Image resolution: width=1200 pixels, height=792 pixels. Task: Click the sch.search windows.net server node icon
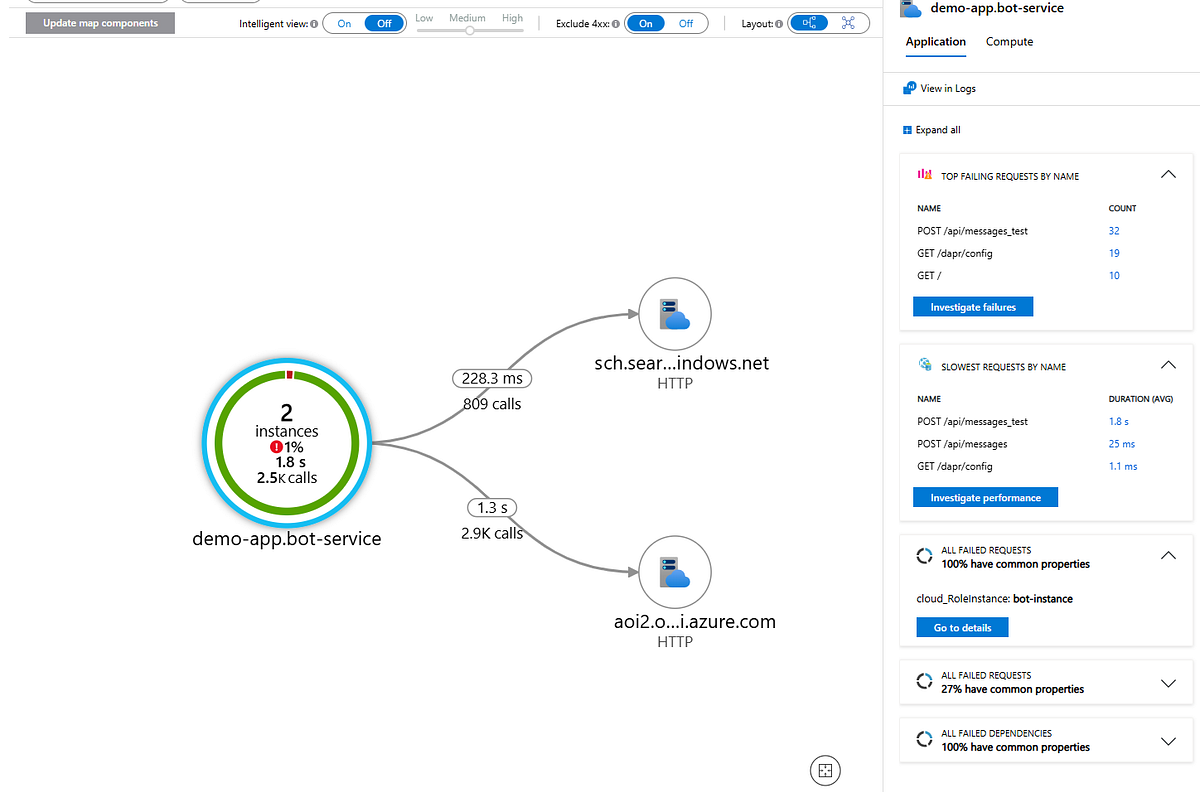tap(674, 314)
